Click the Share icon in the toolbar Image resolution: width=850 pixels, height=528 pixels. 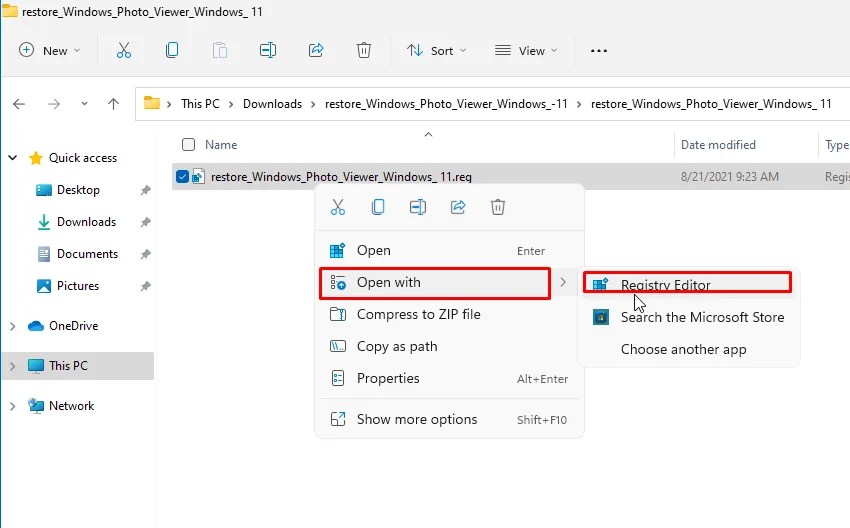click(316, 50)
